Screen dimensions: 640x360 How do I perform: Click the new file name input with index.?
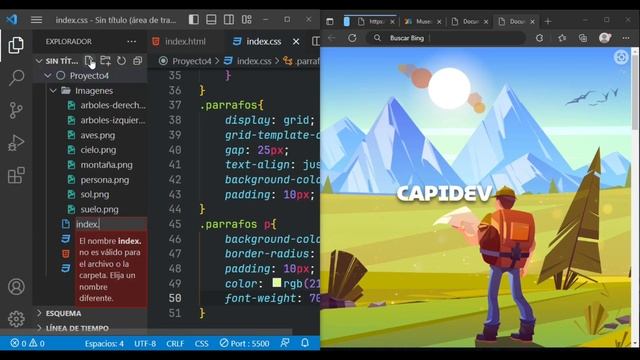coord(111,224)
